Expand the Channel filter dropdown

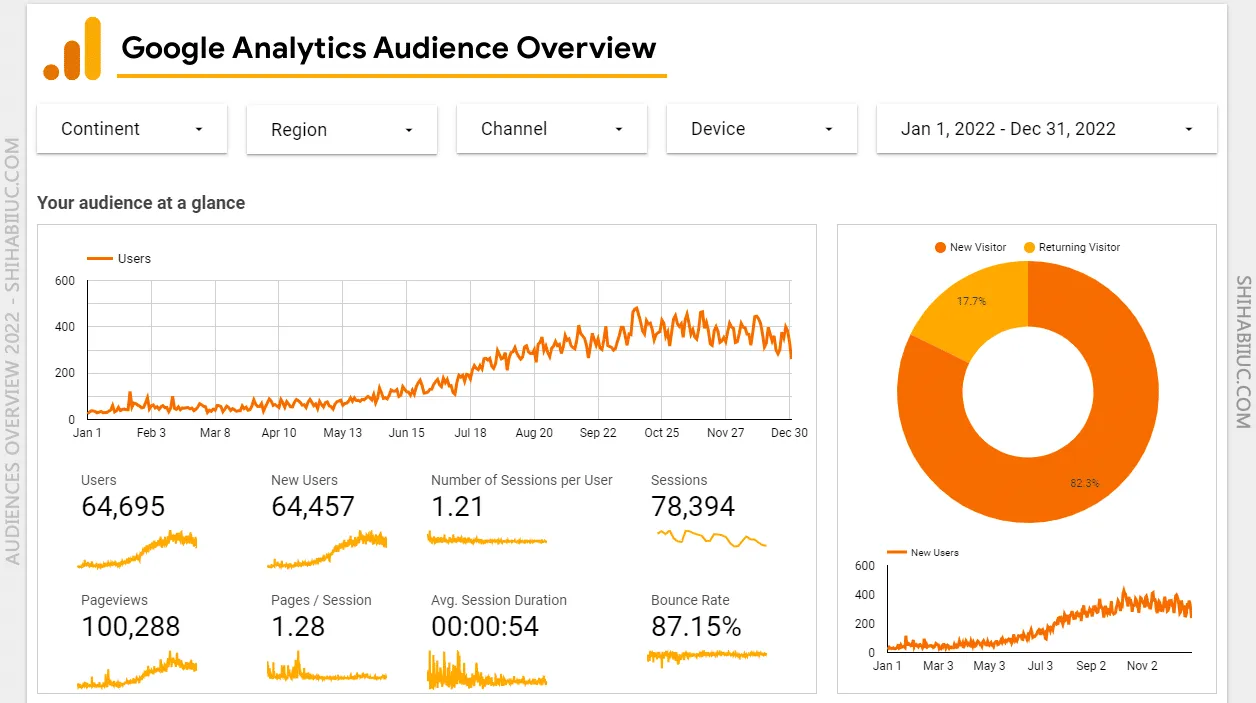click(552, 129)
